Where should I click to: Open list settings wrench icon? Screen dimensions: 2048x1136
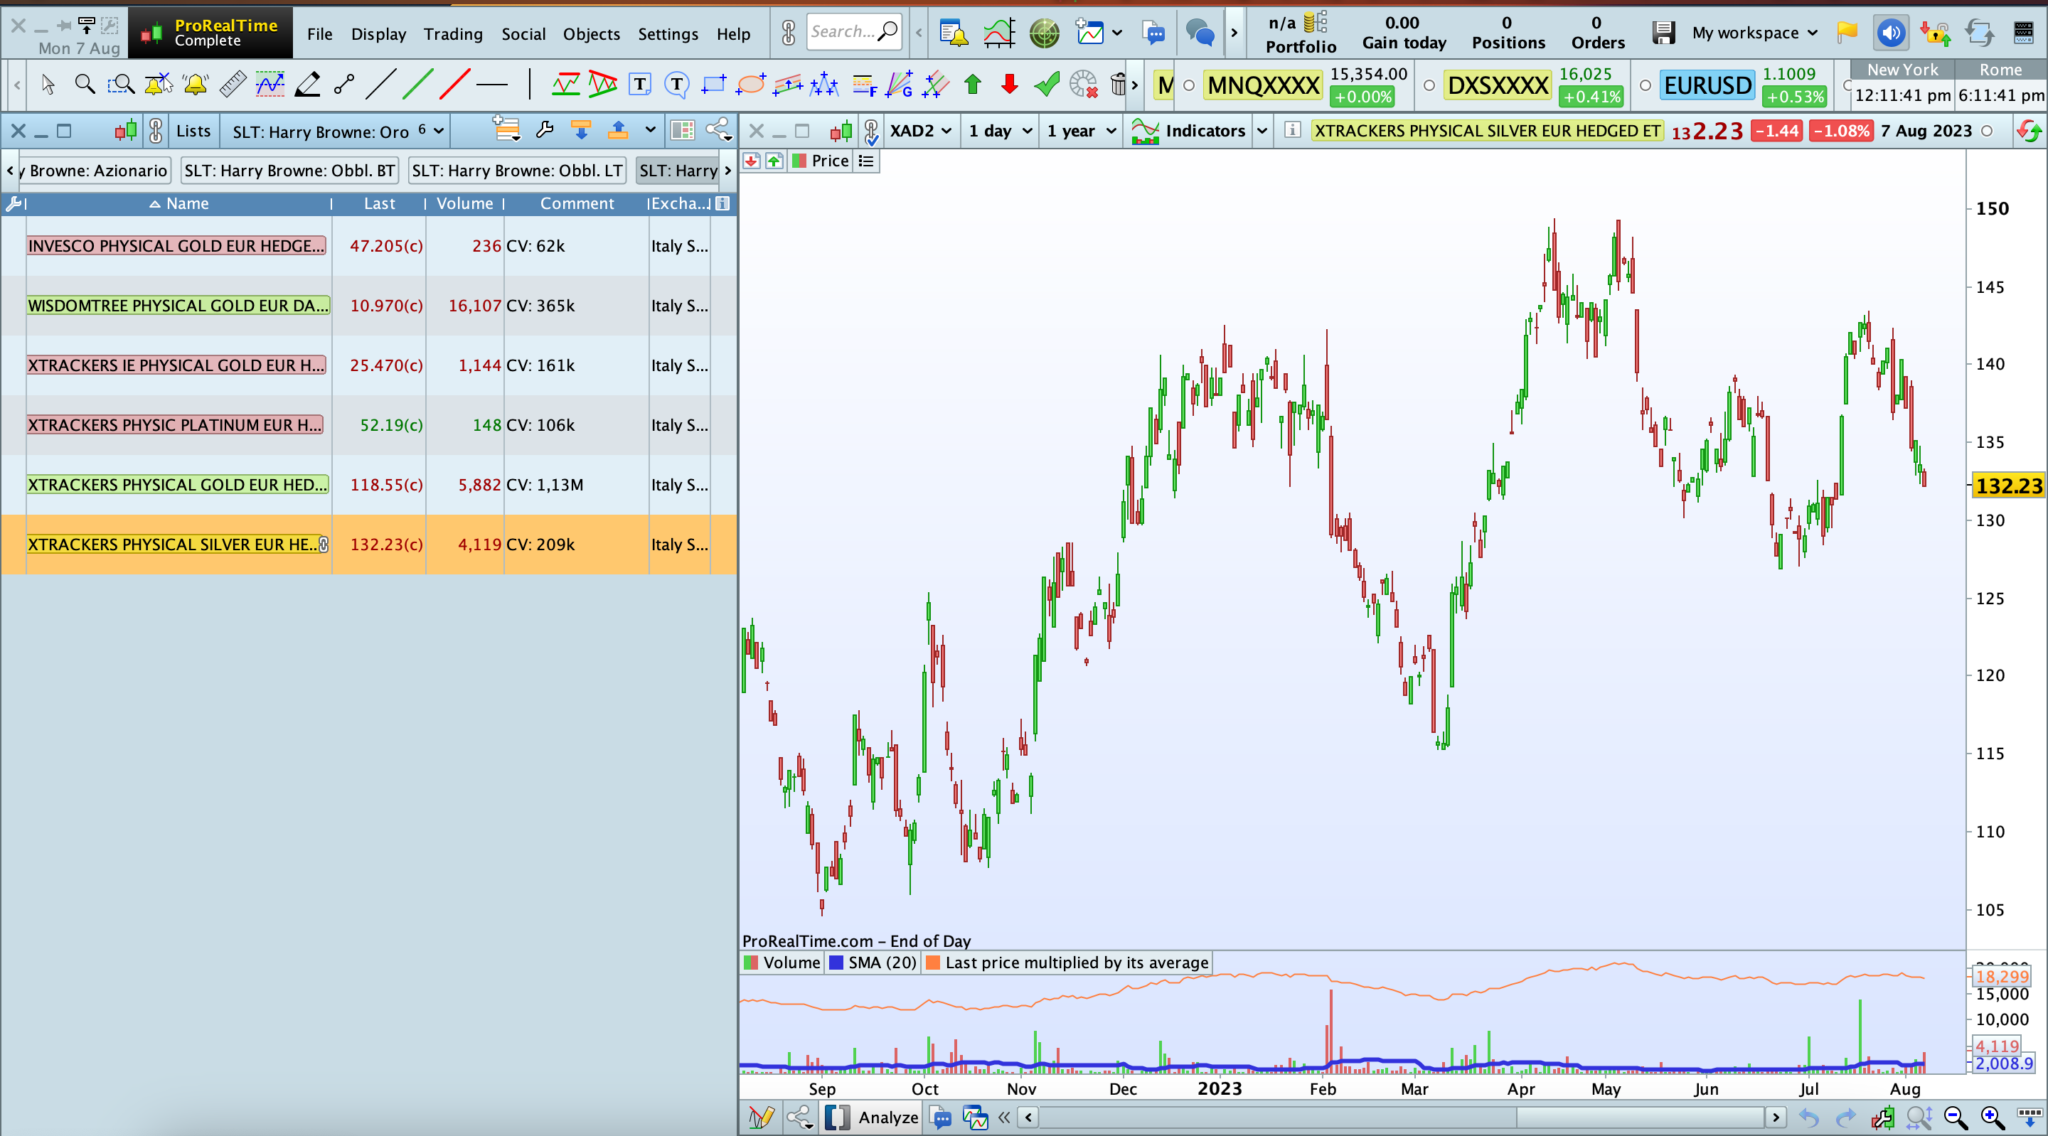click(544, 130)
